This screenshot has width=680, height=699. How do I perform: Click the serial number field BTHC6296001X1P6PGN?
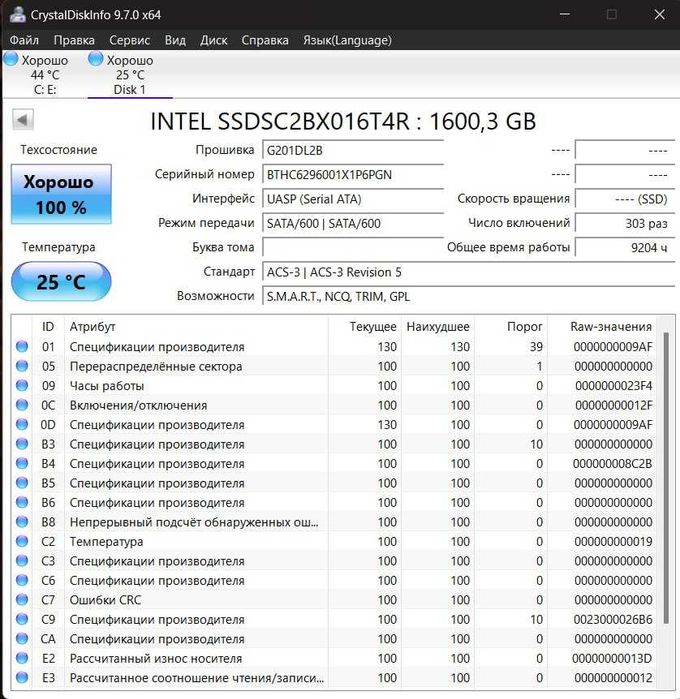click(x=353, y=174)
